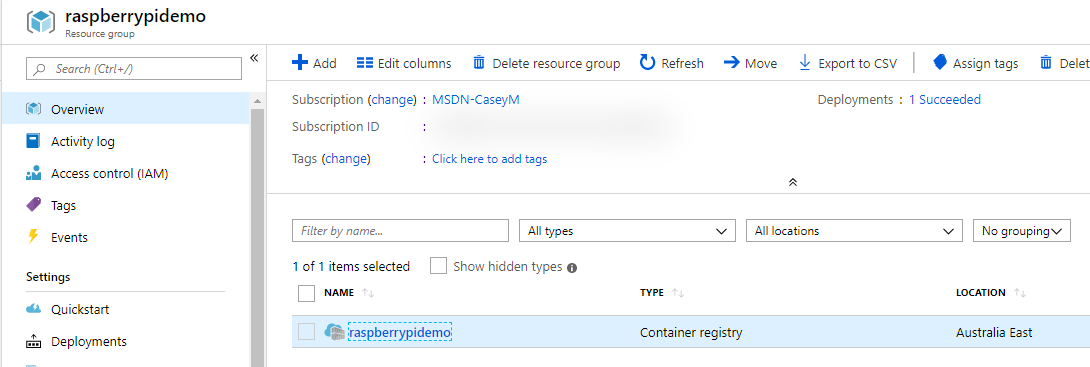Click the Overview cube icon in sidebar

33,109
